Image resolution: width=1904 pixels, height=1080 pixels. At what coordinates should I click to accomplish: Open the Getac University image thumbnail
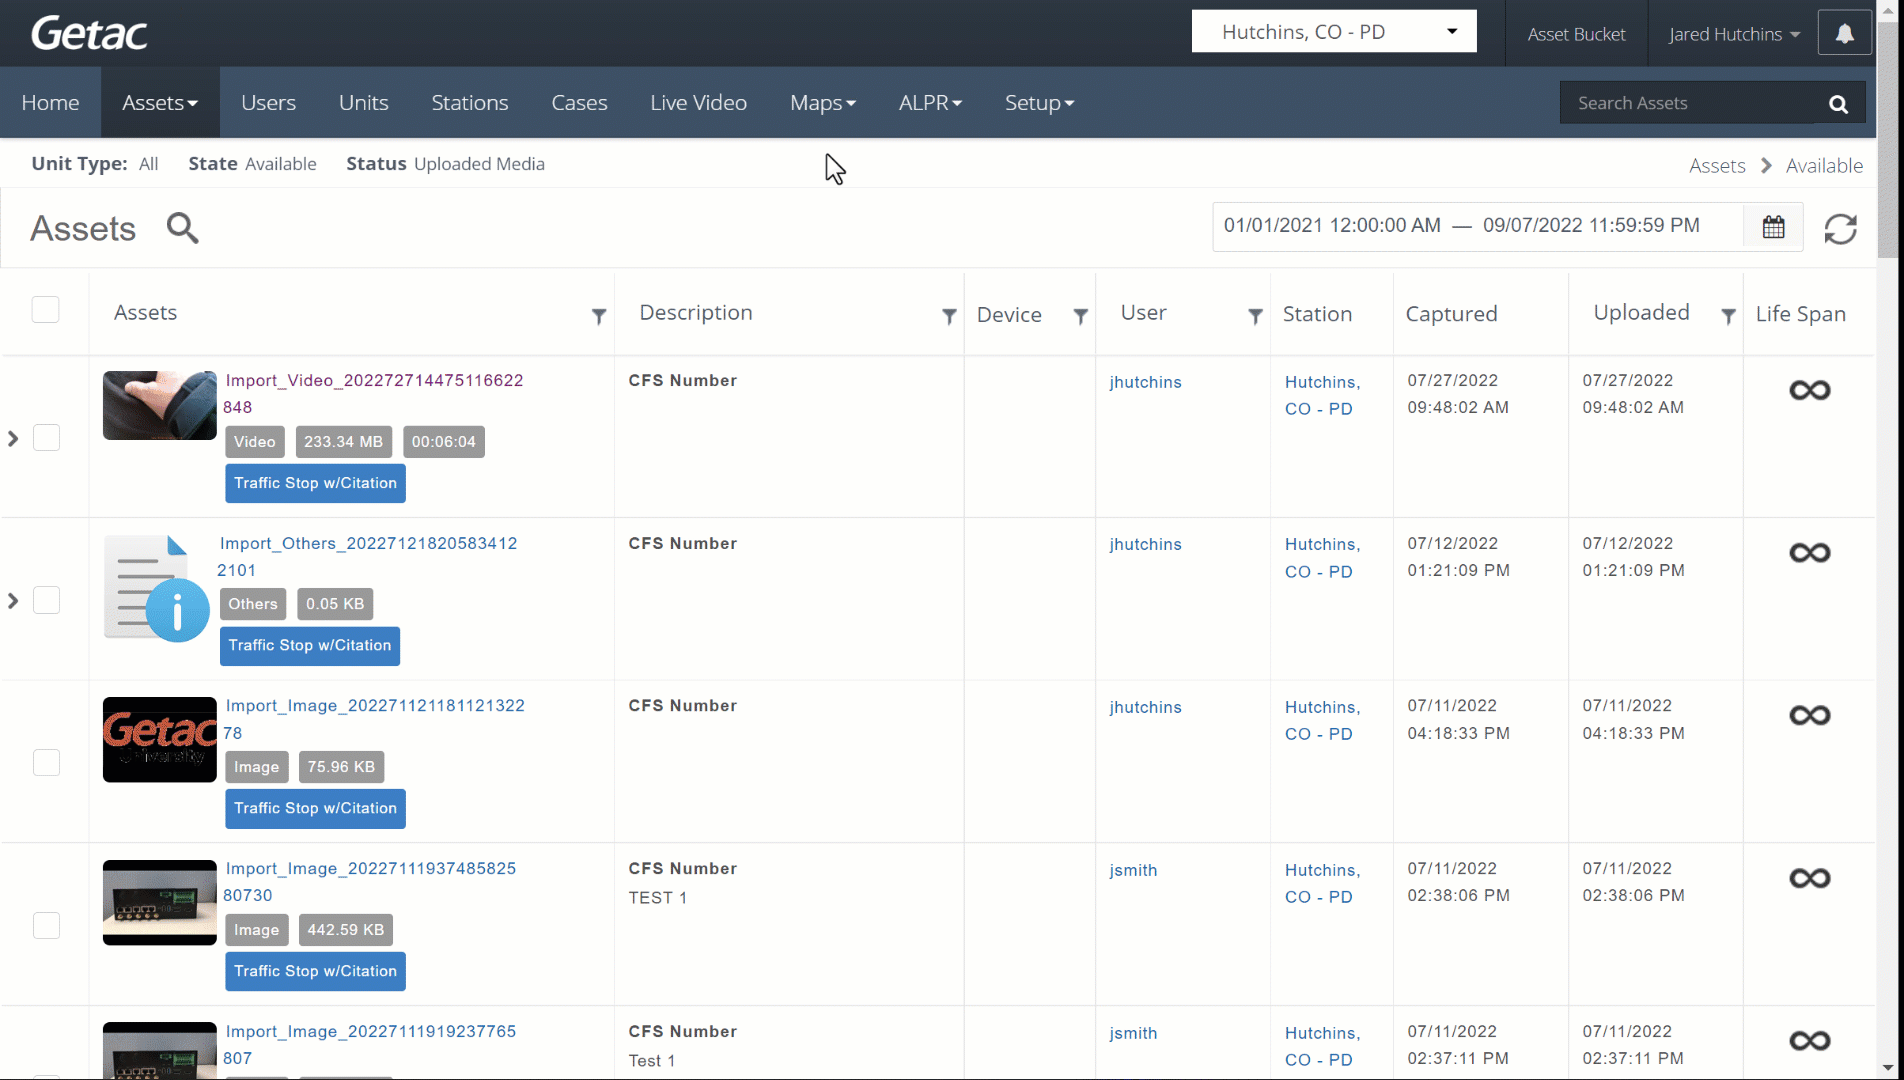pyautogui.click(x=159, y=740)
